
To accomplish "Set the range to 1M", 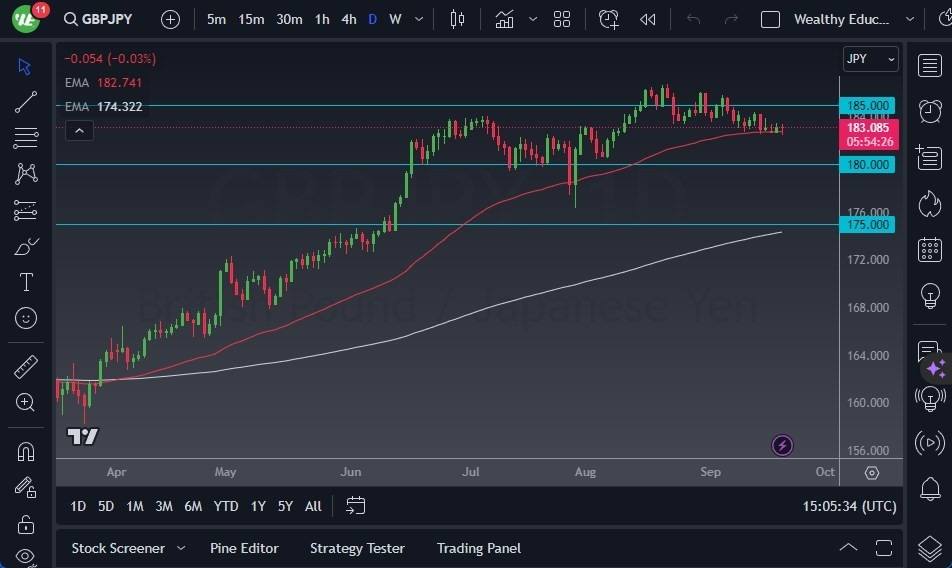I will [135, 506].
